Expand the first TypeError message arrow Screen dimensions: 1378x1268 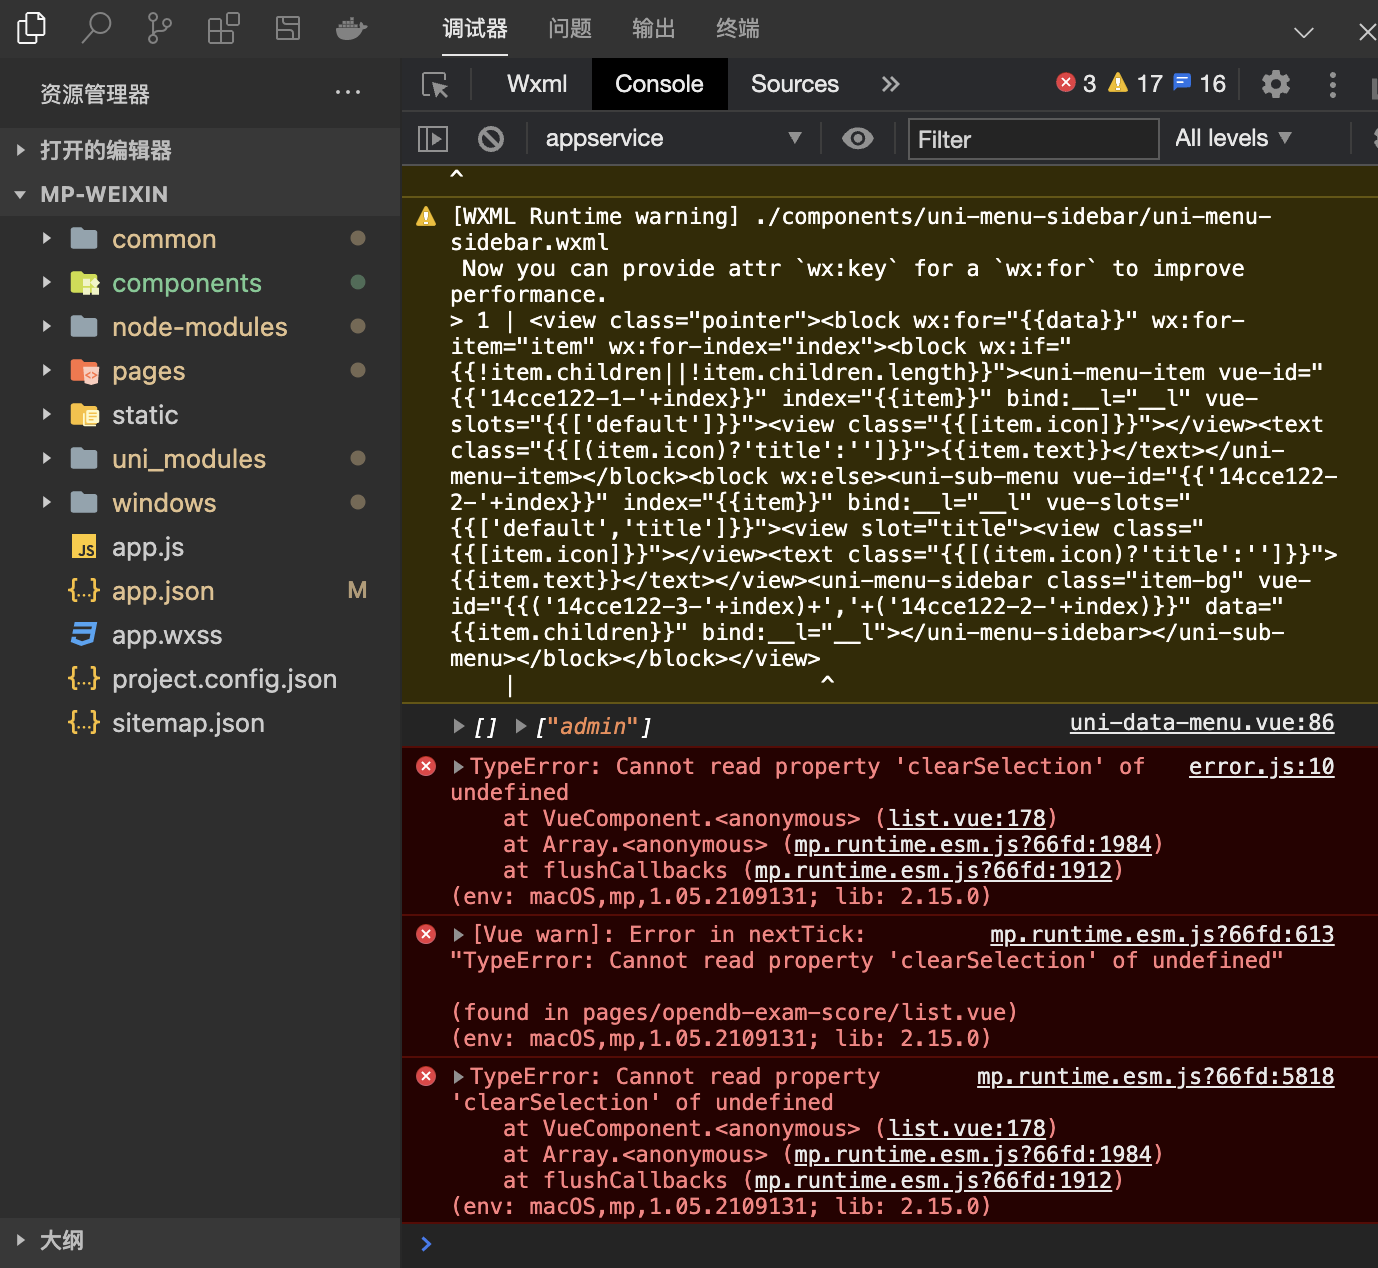459,767
